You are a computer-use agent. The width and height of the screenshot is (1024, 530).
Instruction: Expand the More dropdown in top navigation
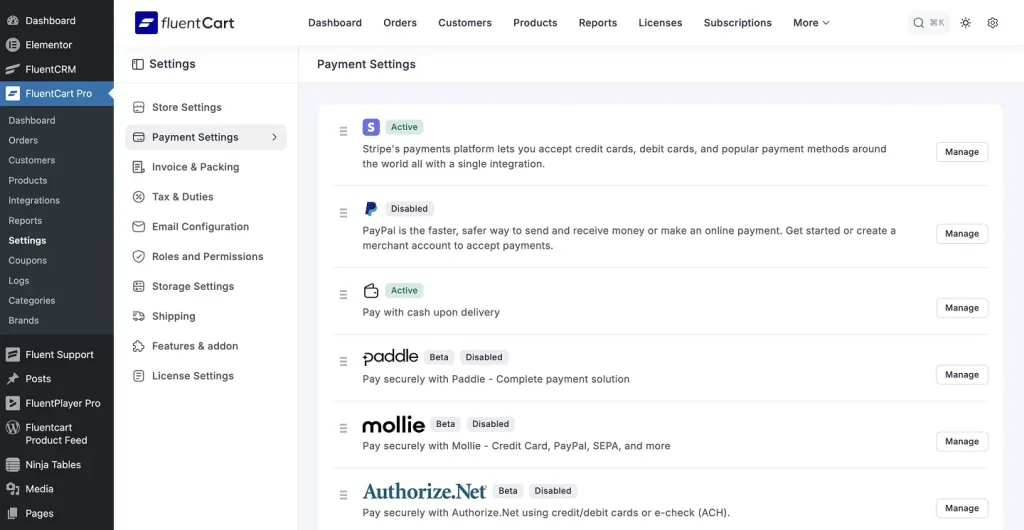point(811,23)
